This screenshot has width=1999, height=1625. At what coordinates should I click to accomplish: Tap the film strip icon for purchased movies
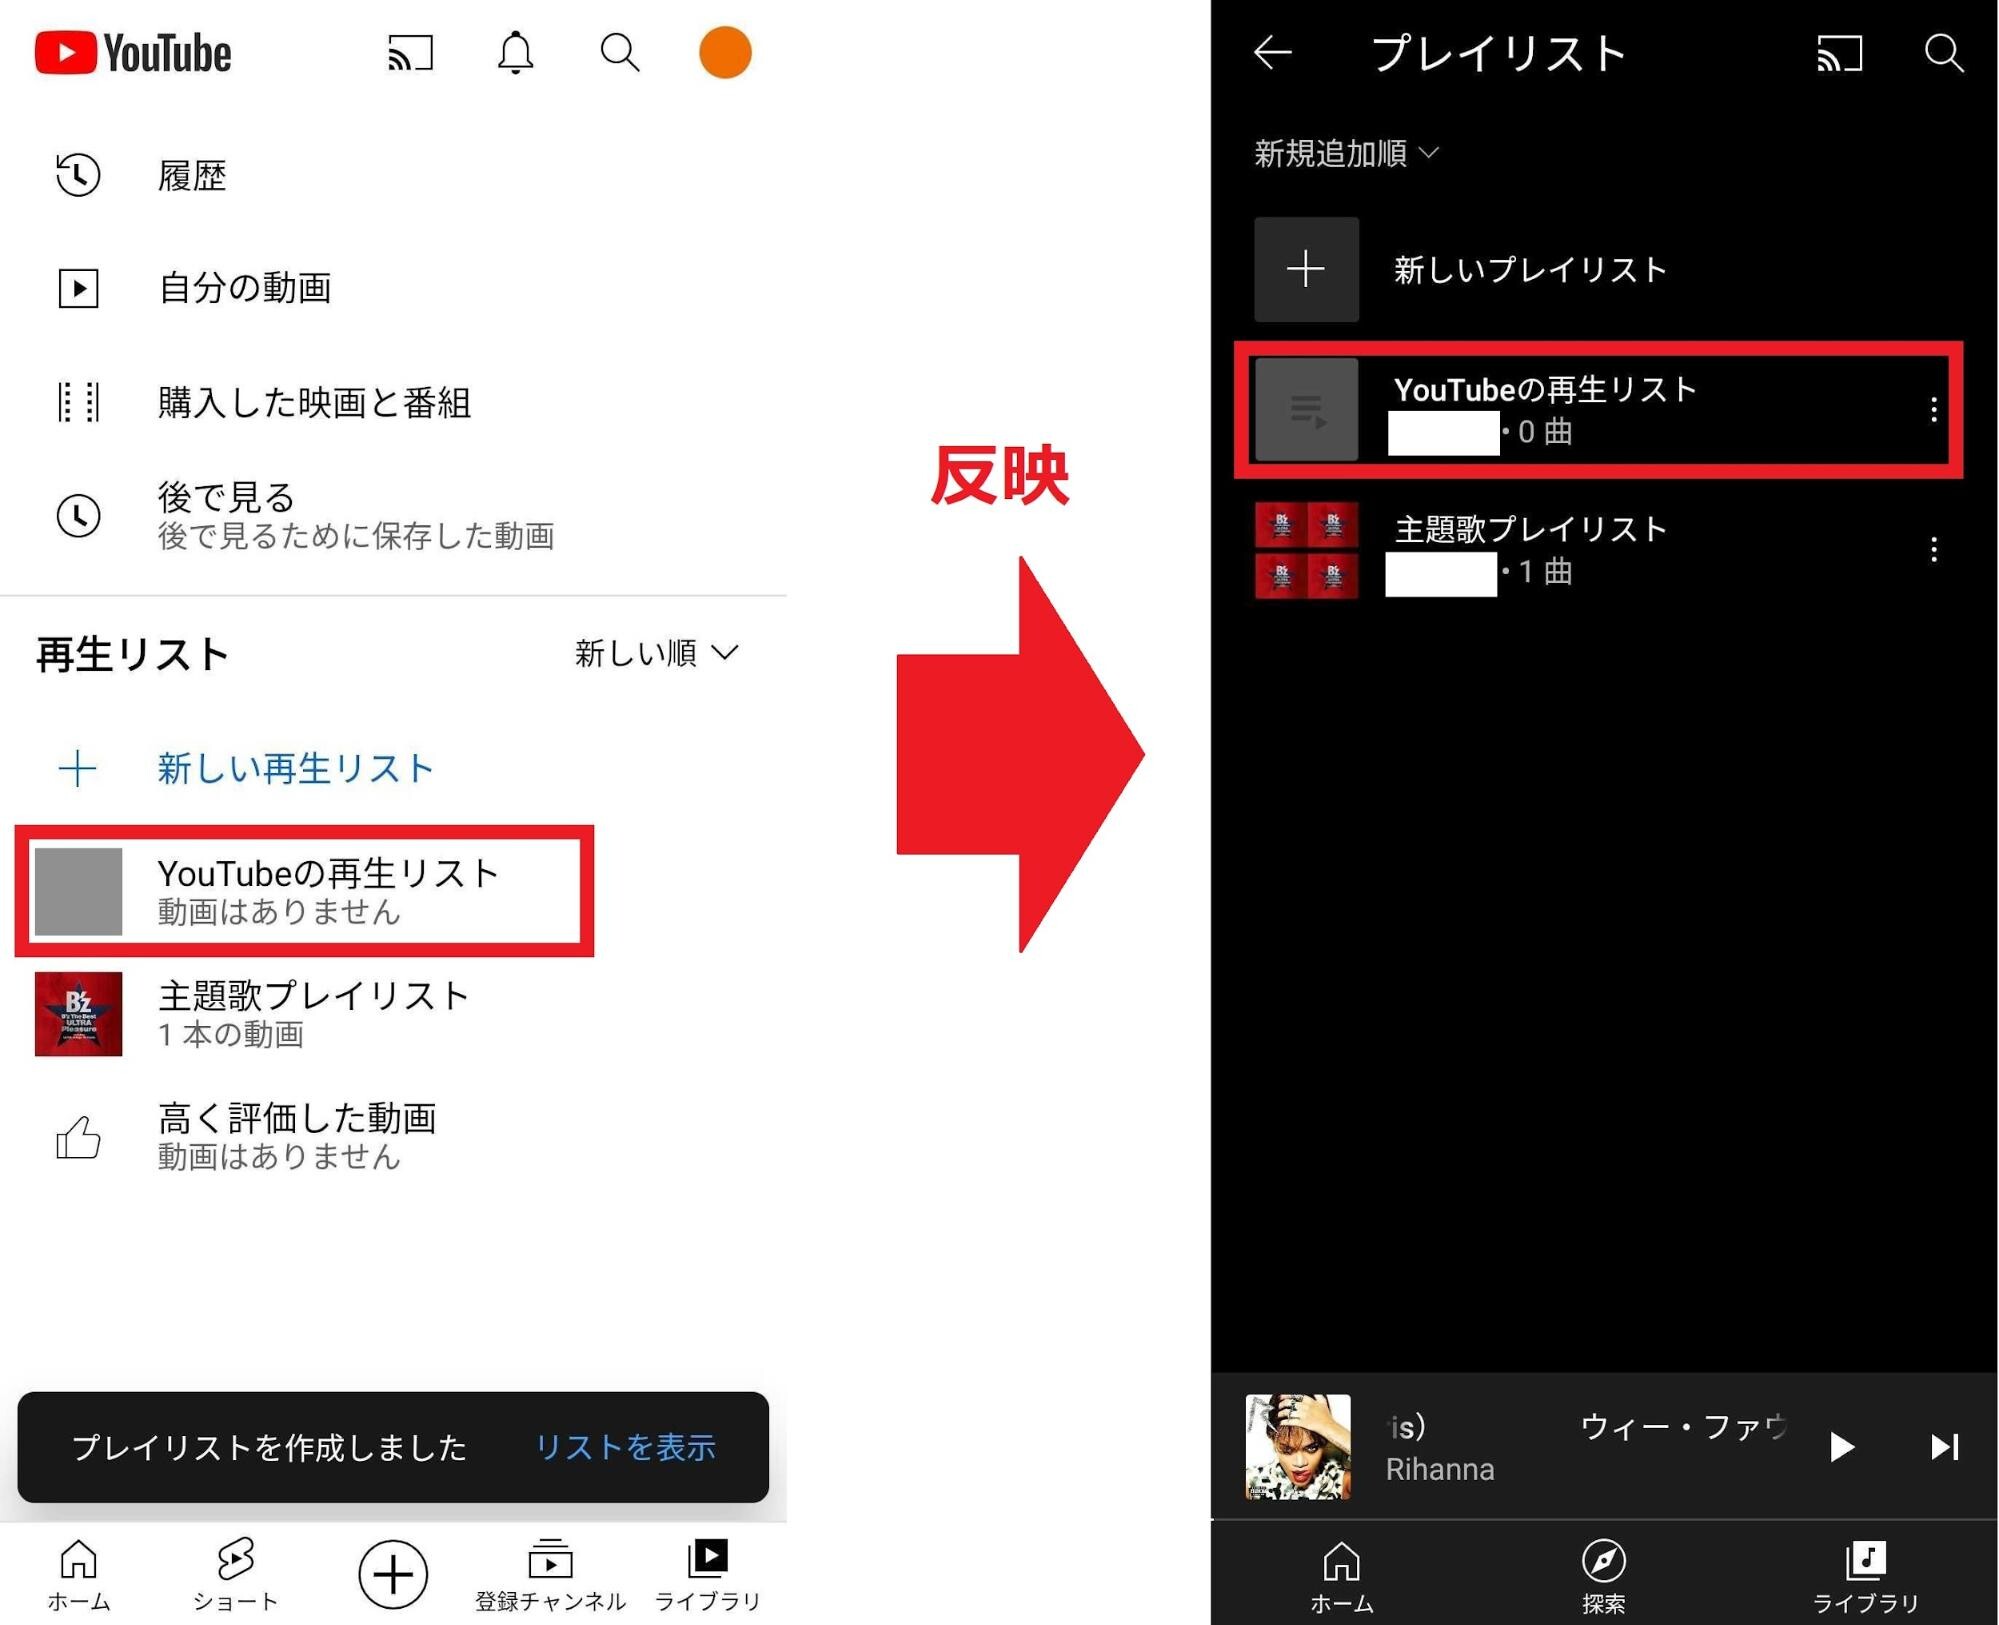click(x=78, y=402)
